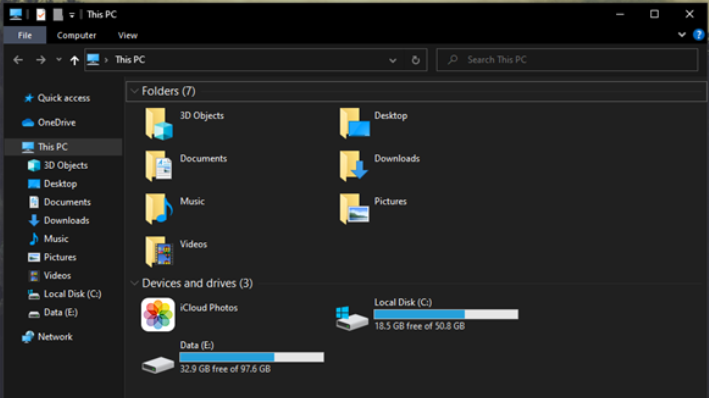
Task: Click the computer icon in the title bar
Action: (x=16, y=14)
